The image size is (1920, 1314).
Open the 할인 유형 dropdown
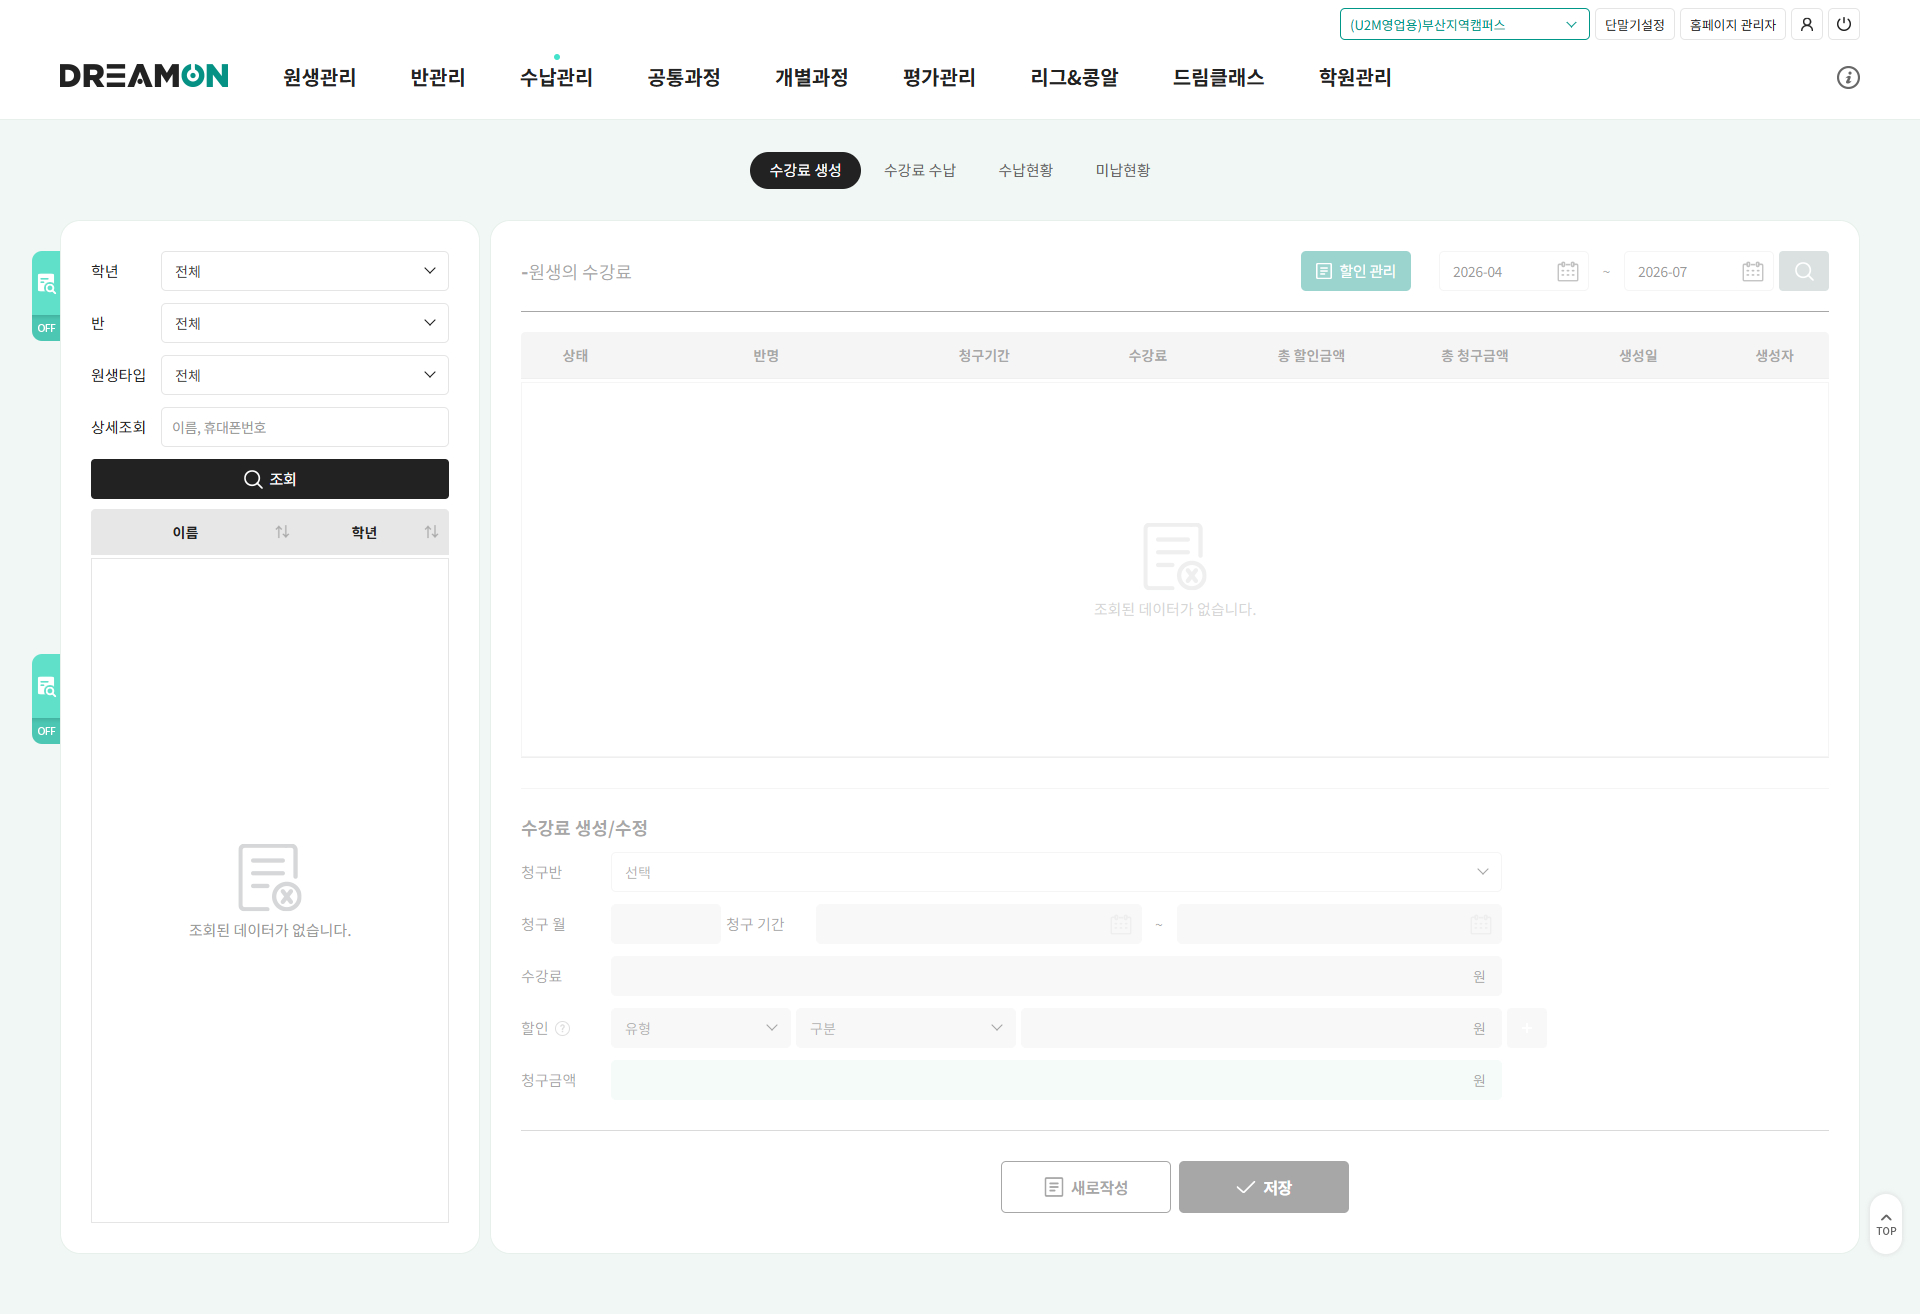[701, 1028]
